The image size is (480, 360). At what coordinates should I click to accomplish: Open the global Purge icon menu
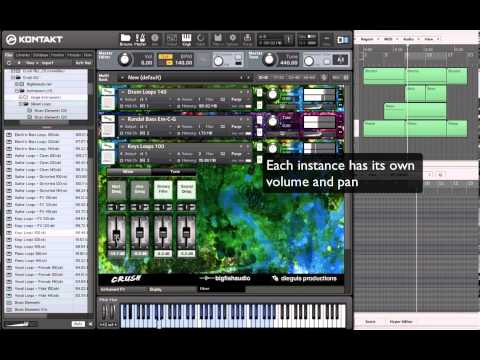coord(247,39)
